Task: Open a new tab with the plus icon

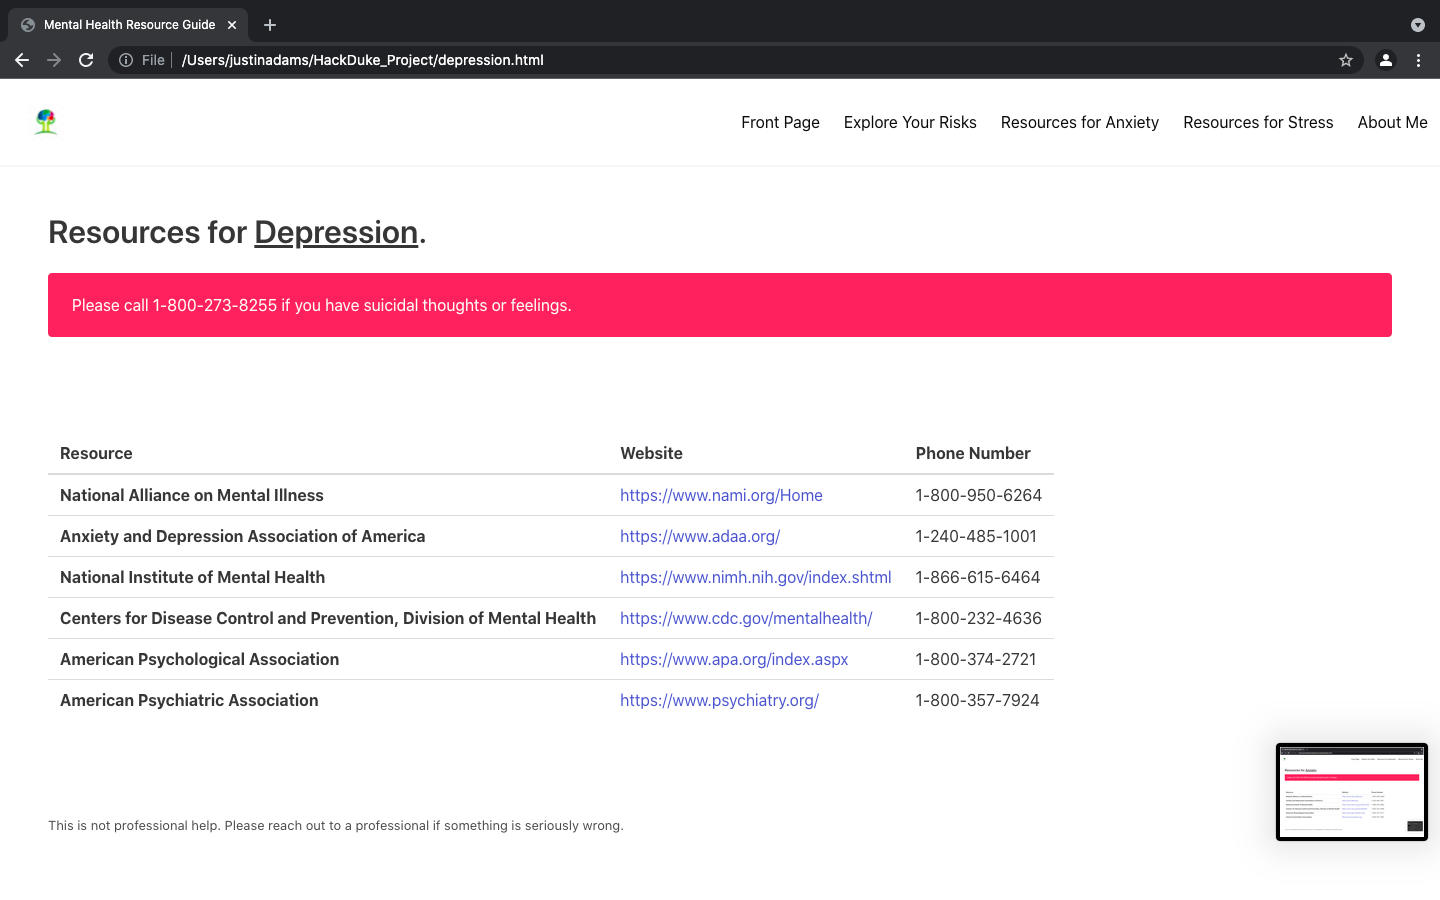Action: (x=270, y=25)
